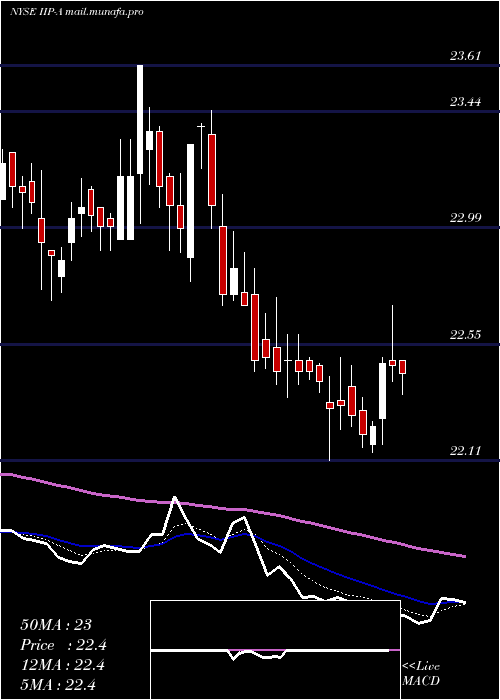Click the MACD inset chart box
This screenshot has height=700, width=500.
(x=275, y=650)
